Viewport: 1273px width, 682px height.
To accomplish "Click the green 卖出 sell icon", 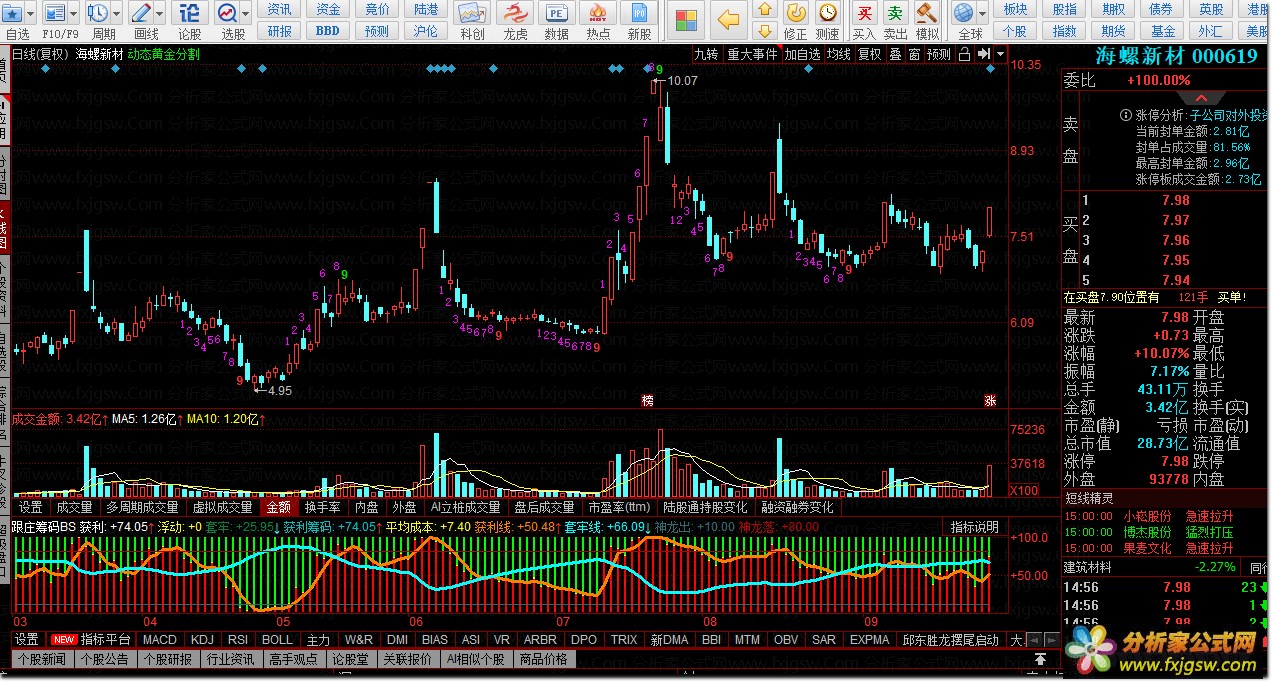I will click(895, 13).
